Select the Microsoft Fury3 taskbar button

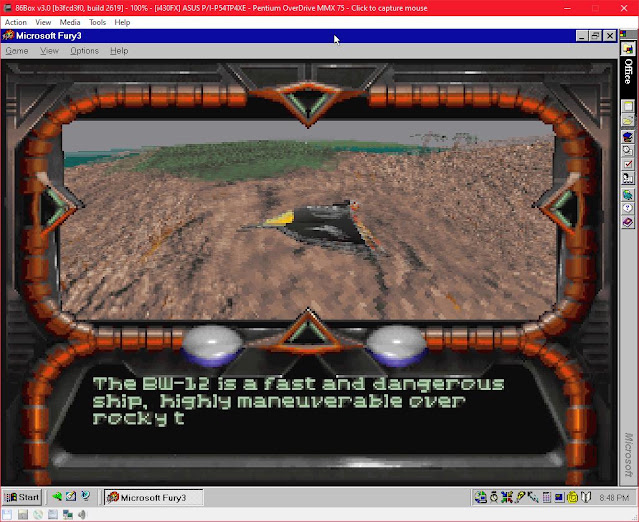(153, 498)
